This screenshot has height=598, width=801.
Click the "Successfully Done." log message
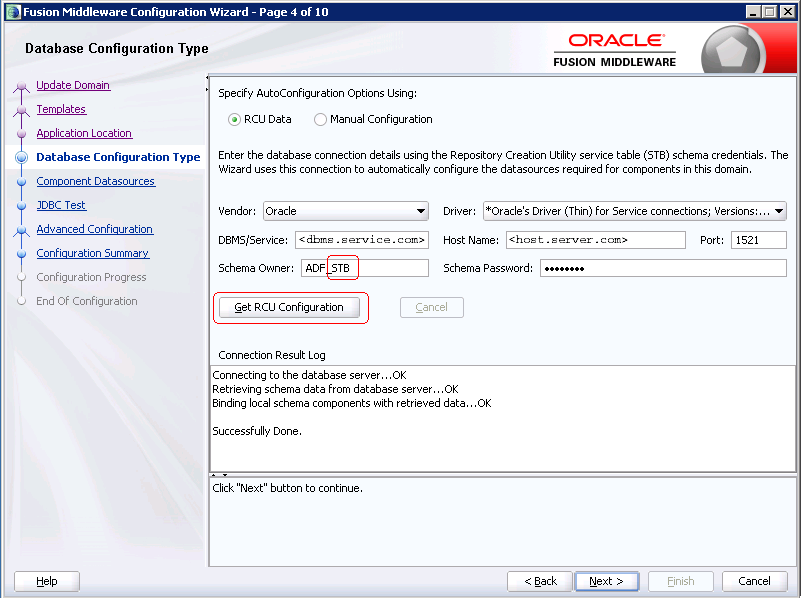(257, 432)
